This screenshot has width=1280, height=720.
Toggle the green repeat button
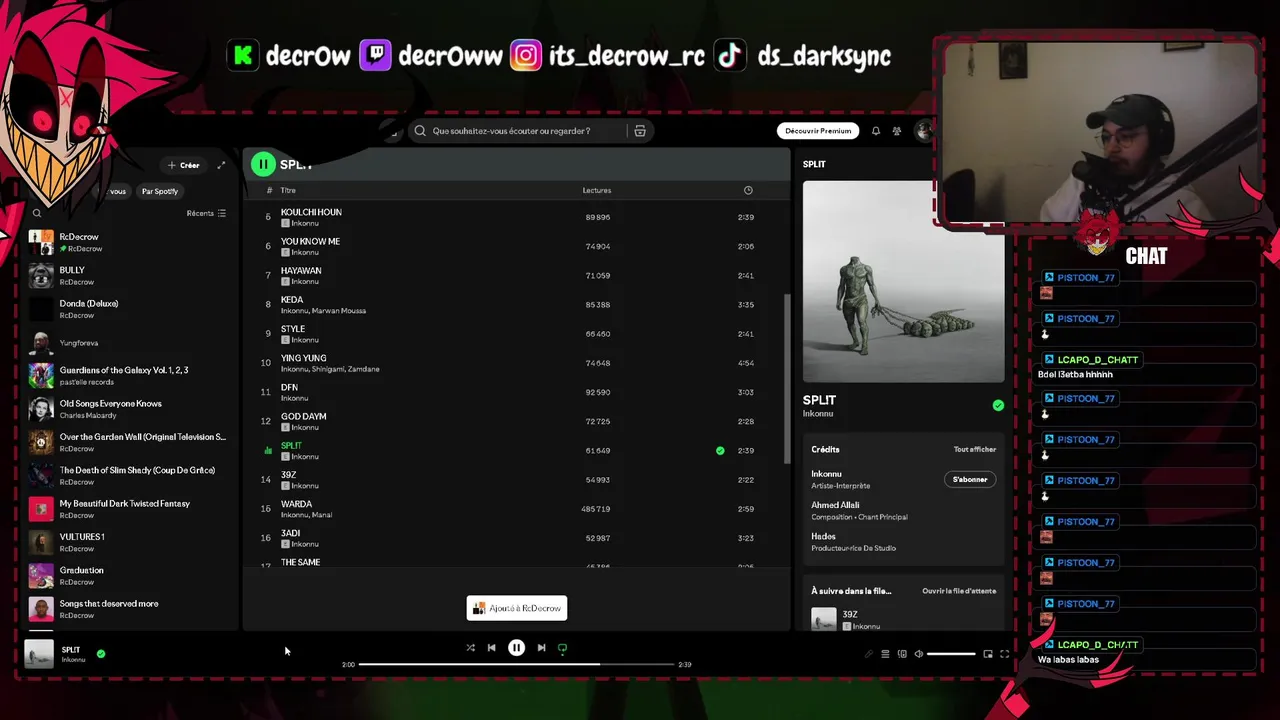point(562,648)
